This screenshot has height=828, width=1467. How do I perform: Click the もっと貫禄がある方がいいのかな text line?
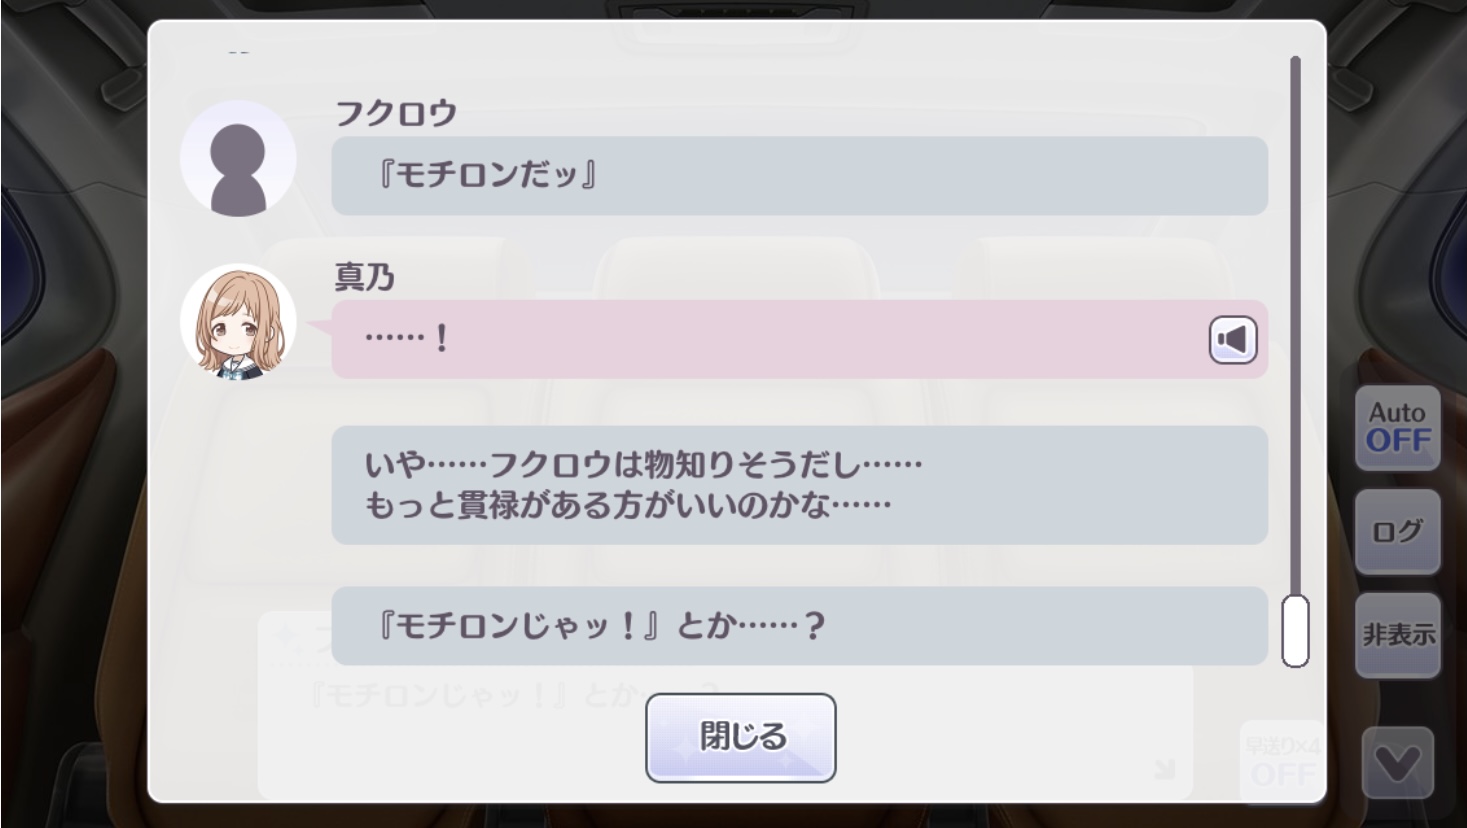[627, 505]
